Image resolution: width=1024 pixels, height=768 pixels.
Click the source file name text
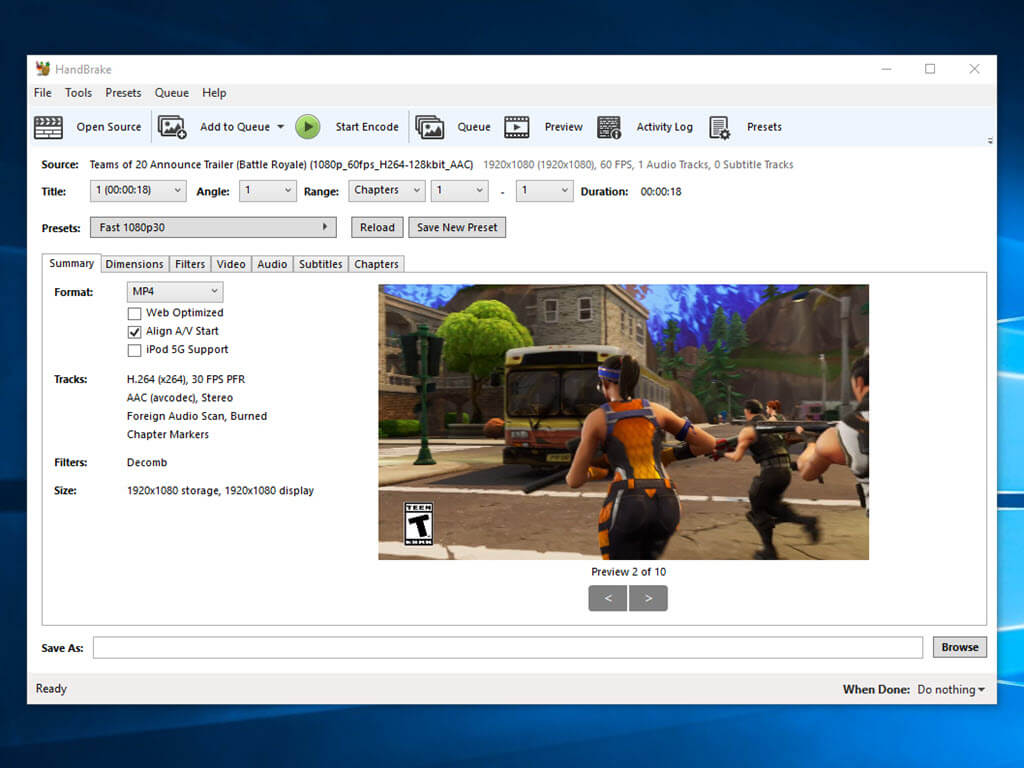coord(281,165)
